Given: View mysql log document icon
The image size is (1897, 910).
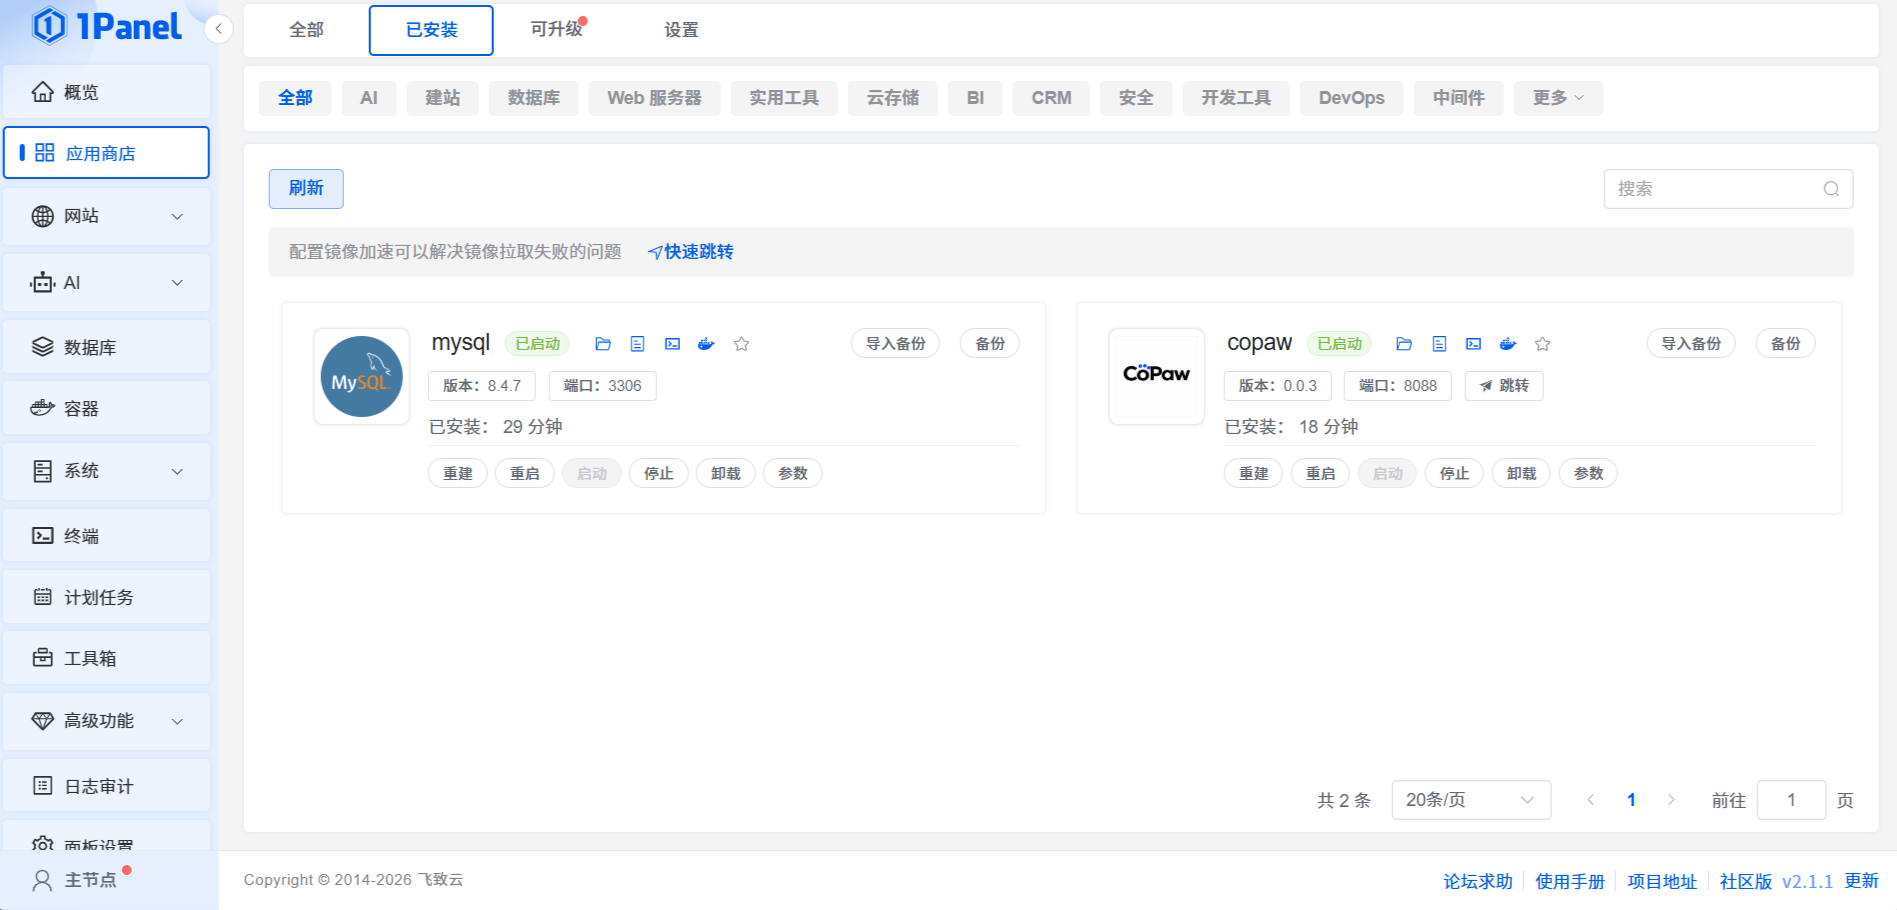Looking at the screenshot, I should [637, 344].
